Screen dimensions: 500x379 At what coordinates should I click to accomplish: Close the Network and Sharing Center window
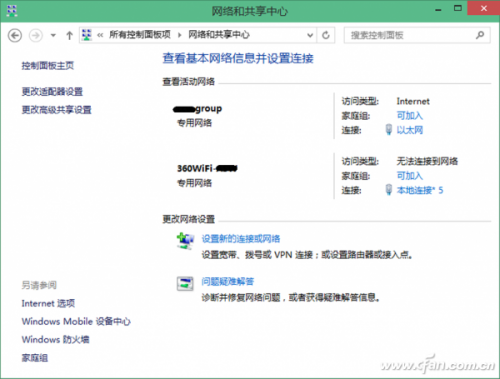[x=484, y=8]
